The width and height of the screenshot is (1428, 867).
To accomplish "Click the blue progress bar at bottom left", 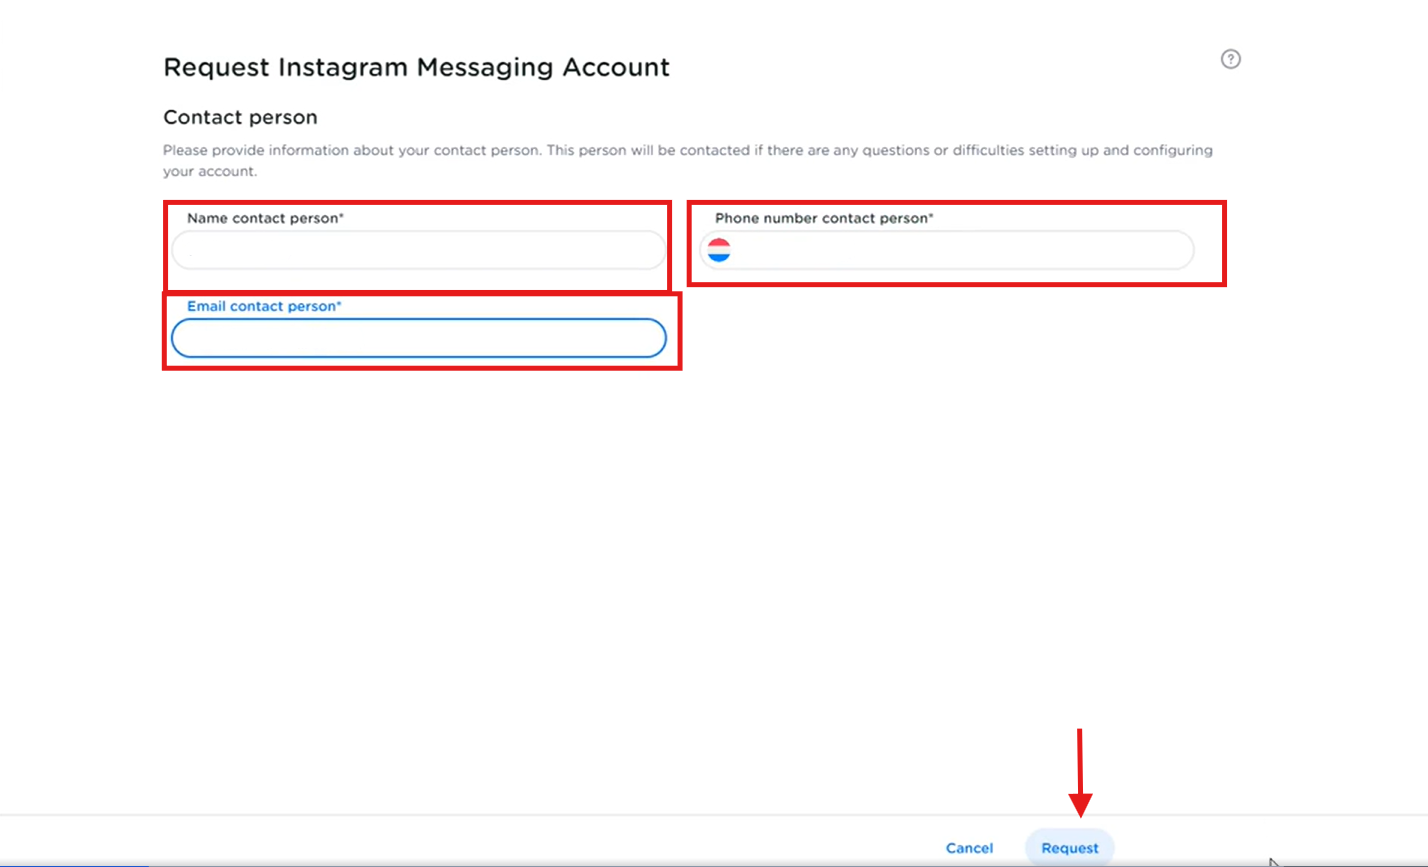I will pyautogui.click(x=74, y=864).
